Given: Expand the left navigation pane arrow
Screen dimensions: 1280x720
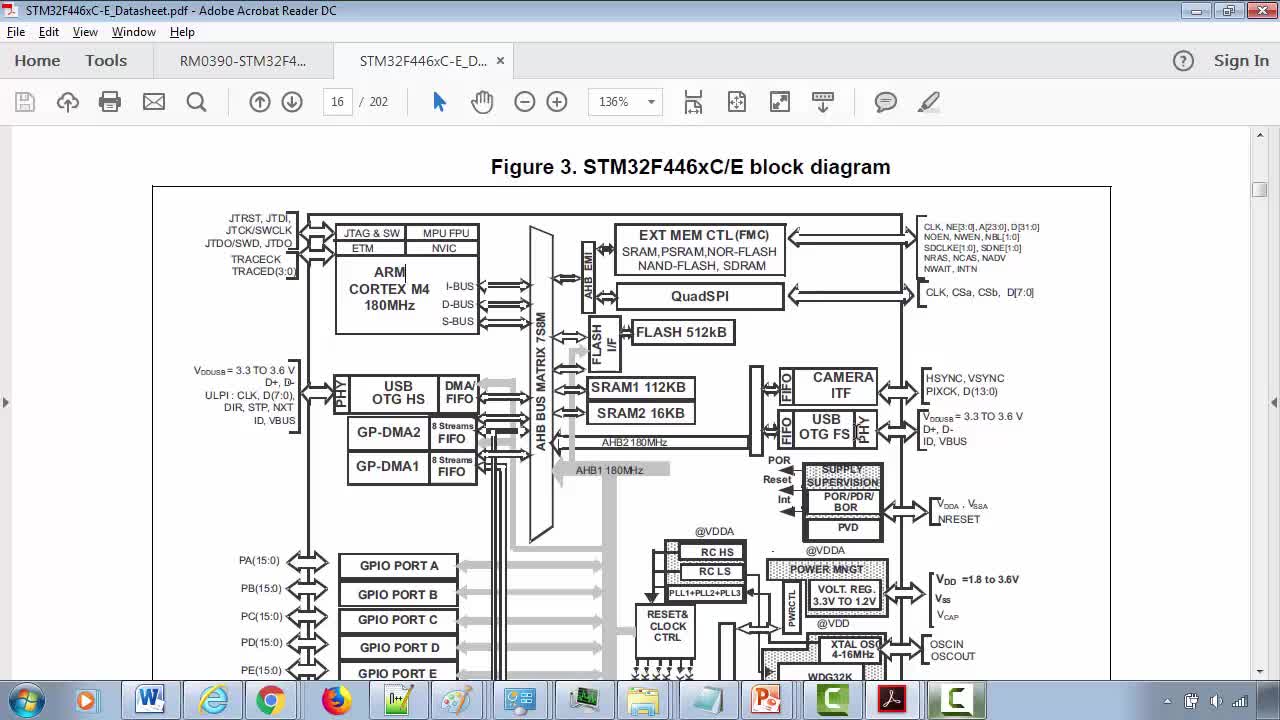Looking at the screenshot, I should pos(5,402).
